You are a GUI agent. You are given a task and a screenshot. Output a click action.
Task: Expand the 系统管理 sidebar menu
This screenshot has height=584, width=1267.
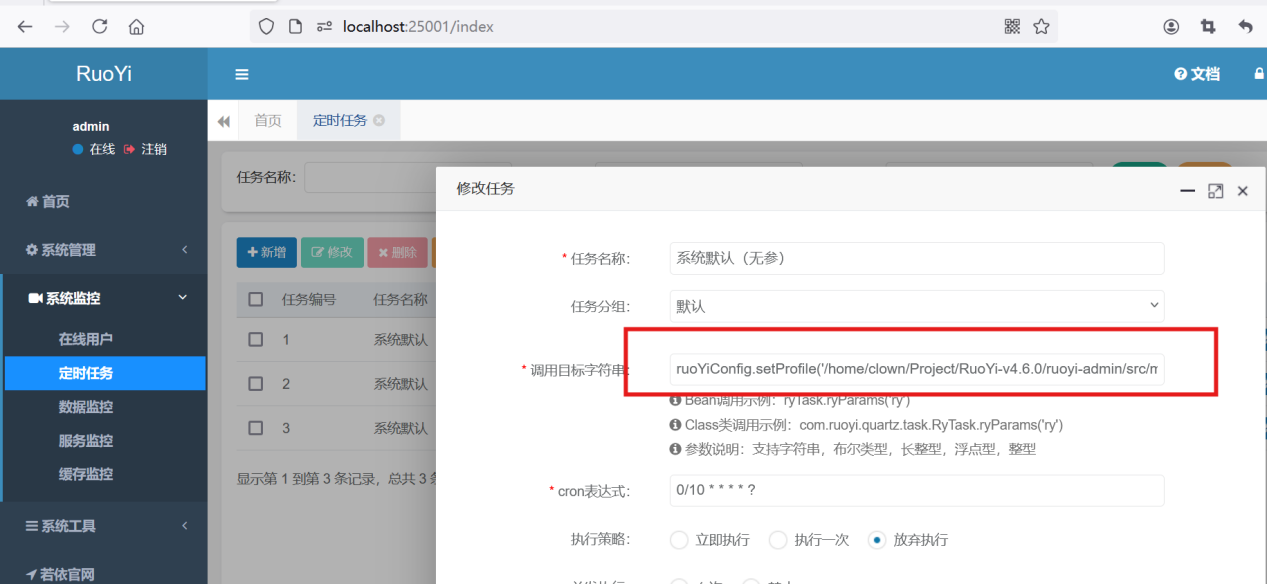point(104,250)
